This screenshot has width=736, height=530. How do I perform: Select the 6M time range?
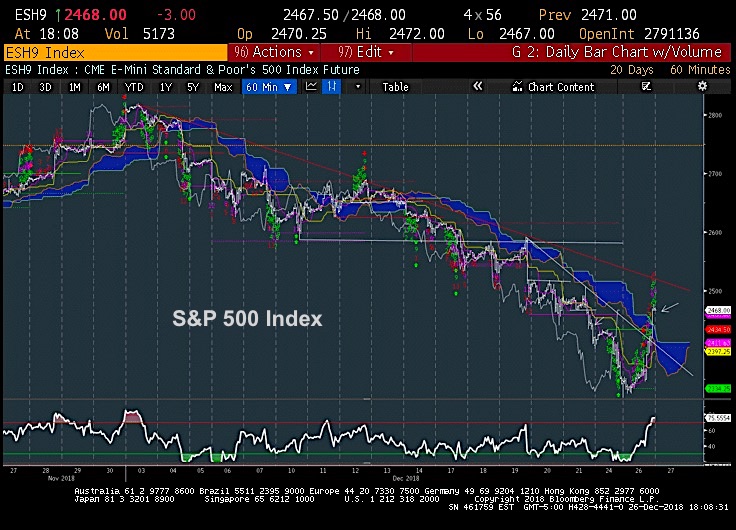click(x=103, y=87)
